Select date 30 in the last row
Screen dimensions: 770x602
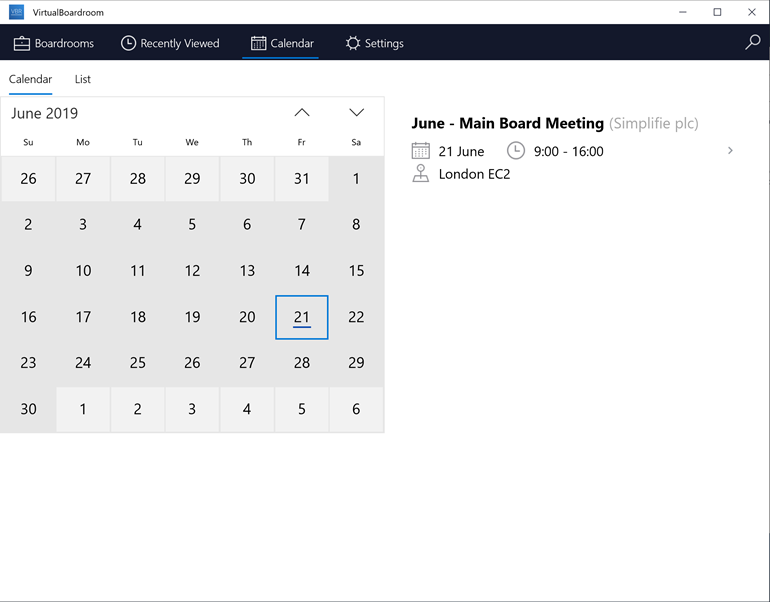pos(28,409)
